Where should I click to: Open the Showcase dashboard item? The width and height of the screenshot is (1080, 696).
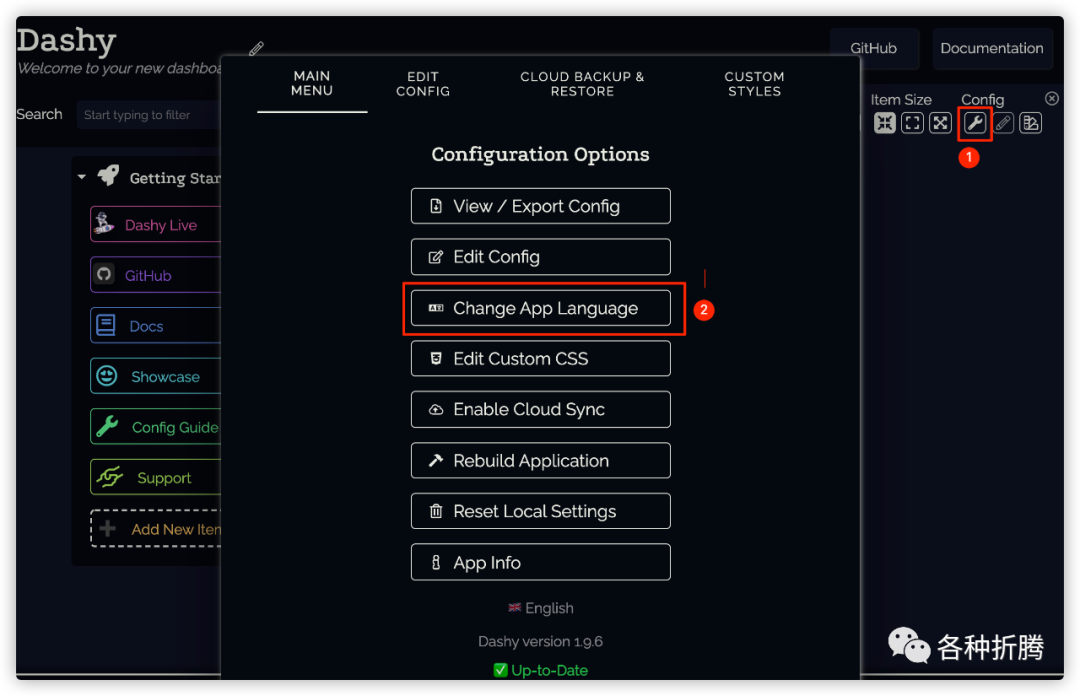coord(156,376)
